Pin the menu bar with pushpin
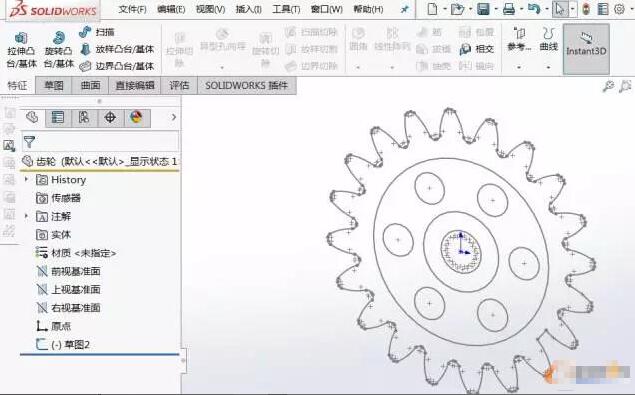This screenshot has width=635, height=395. pos(404,9)
